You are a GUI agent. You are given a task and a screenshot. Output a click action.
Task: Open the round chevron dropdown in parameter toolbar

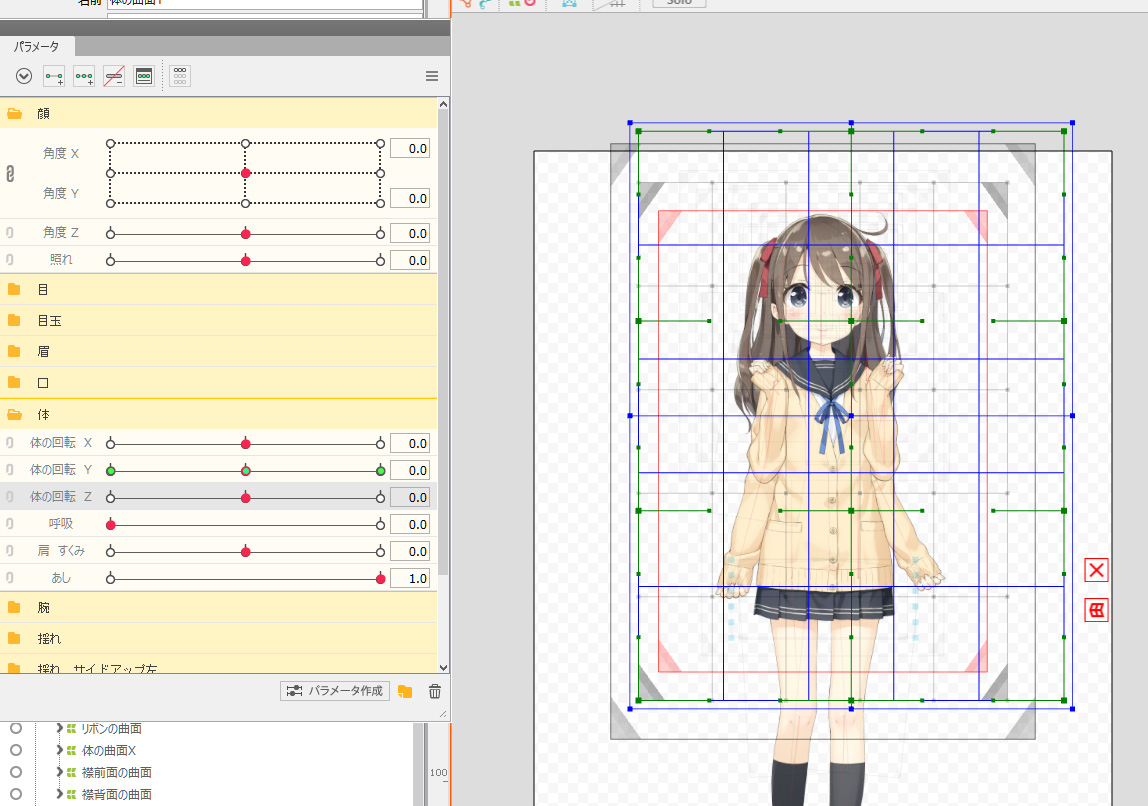coord(24,76)
